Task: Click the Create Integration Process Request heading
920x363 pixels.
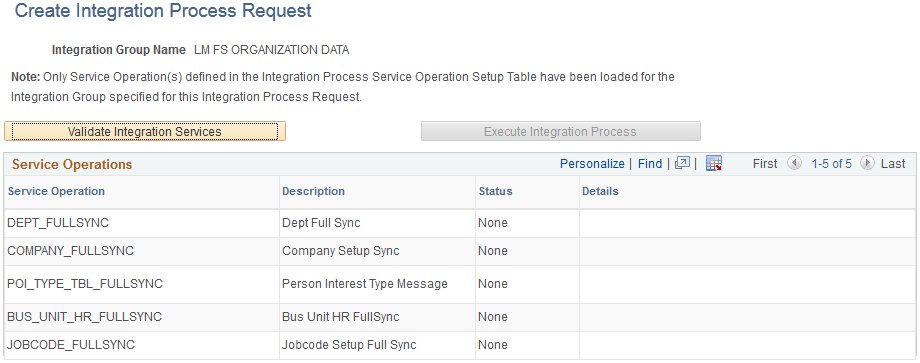Action: click(x=163, y=11)
